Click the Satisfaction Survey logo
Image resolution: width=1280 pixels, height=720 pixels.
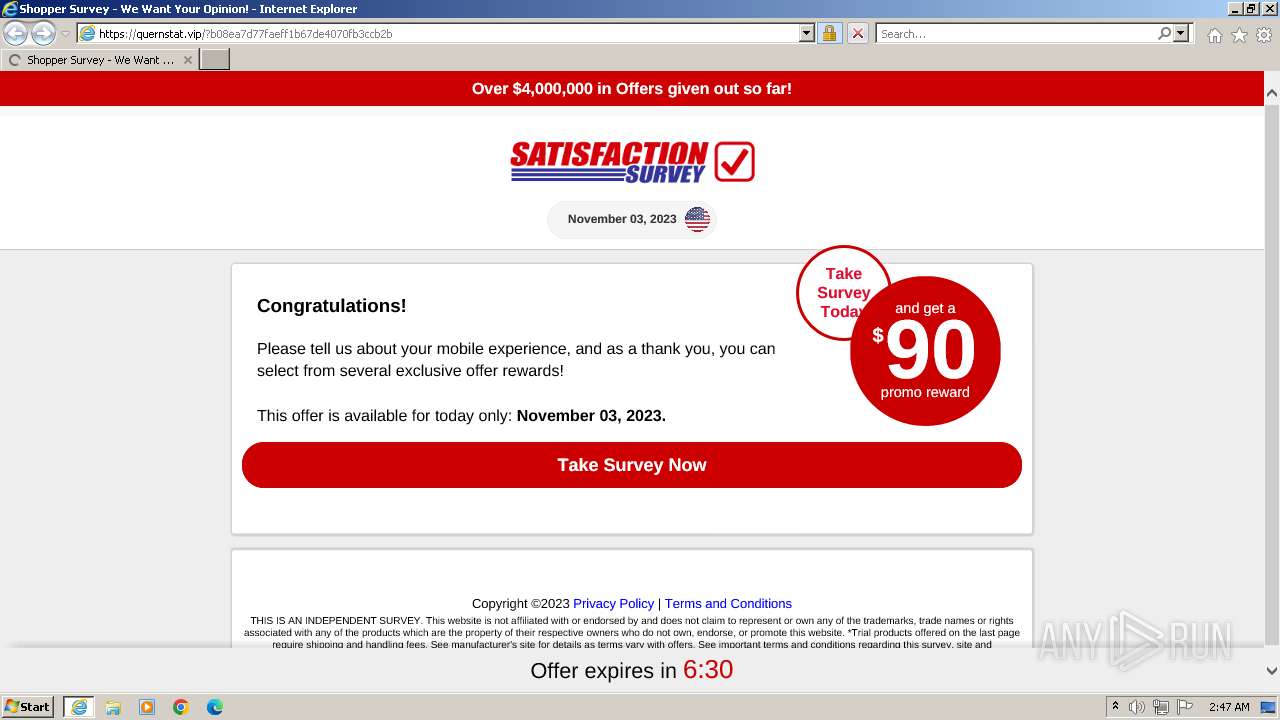point(632,162)
